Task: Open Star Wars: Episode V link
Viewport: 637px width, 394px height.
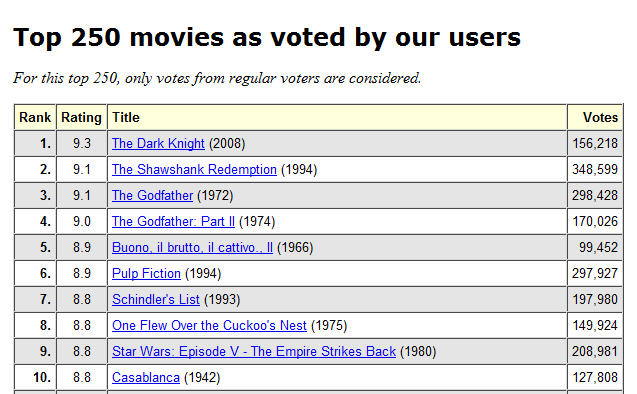Action: tap(254, 351)
